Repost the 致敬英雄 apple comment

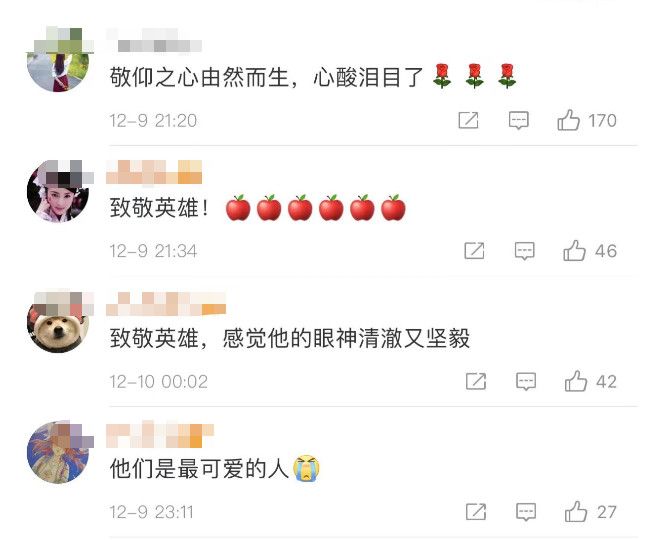click(474, 251)
